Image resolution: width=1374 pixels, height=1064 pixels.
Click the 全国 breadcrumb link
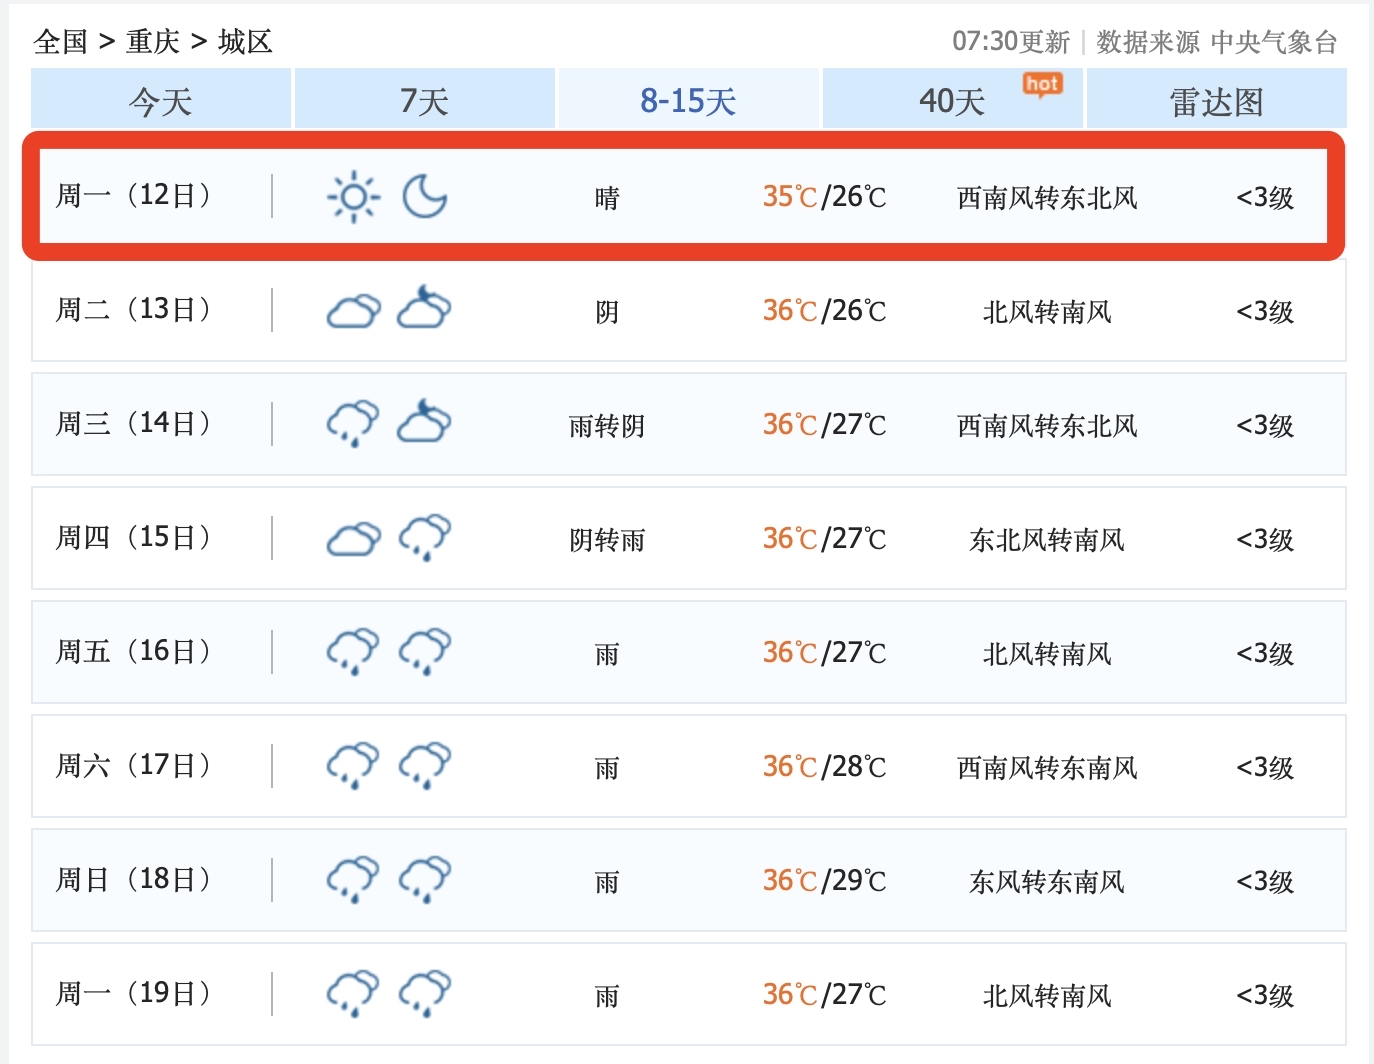[60, 42]
